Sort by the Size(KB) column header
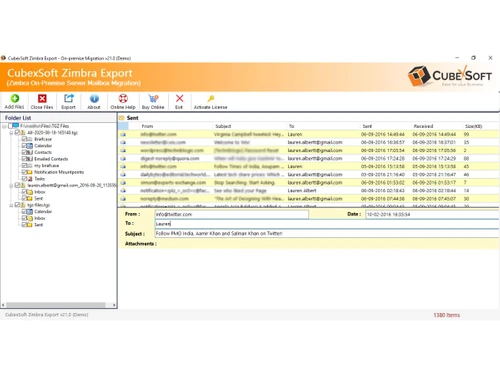This screenshot has width=500, height=375. 474,126
